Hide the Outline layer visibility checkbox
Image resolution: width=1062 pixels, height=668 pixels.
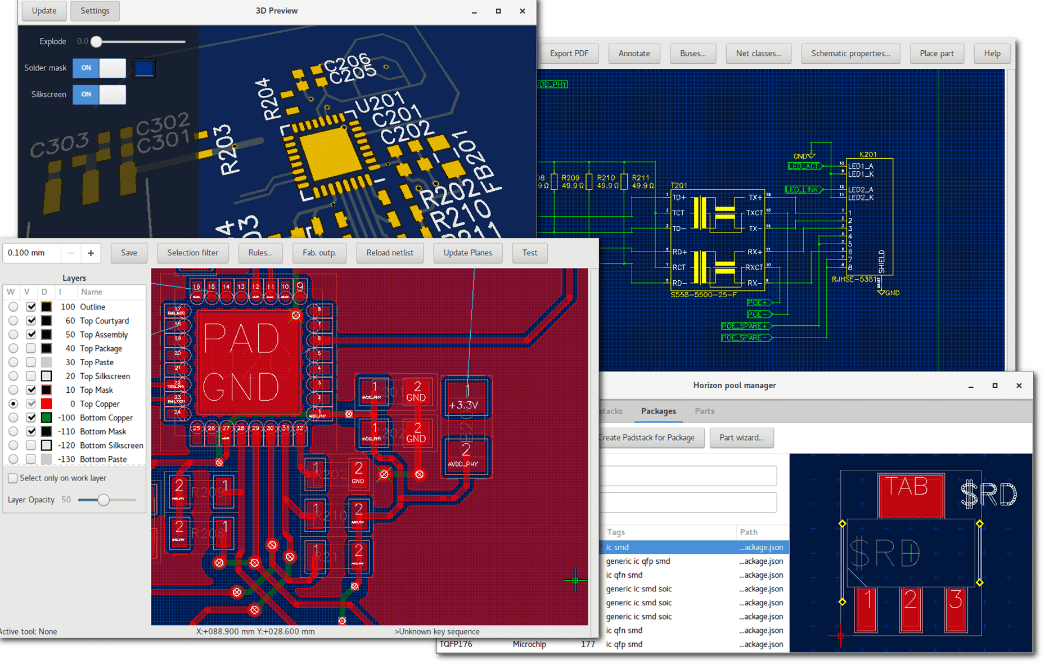31,307
